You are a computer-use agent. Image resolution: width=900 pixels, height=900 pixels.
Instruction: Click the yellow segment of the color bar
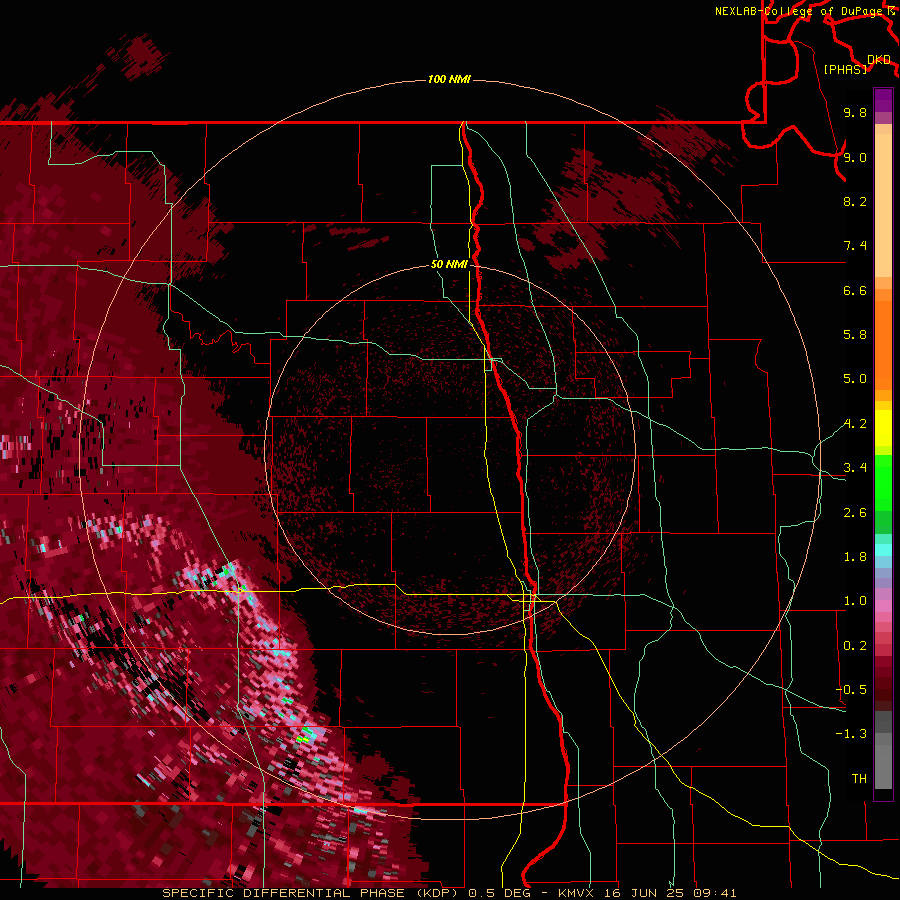pyautogui.click(x=883, y=428)
